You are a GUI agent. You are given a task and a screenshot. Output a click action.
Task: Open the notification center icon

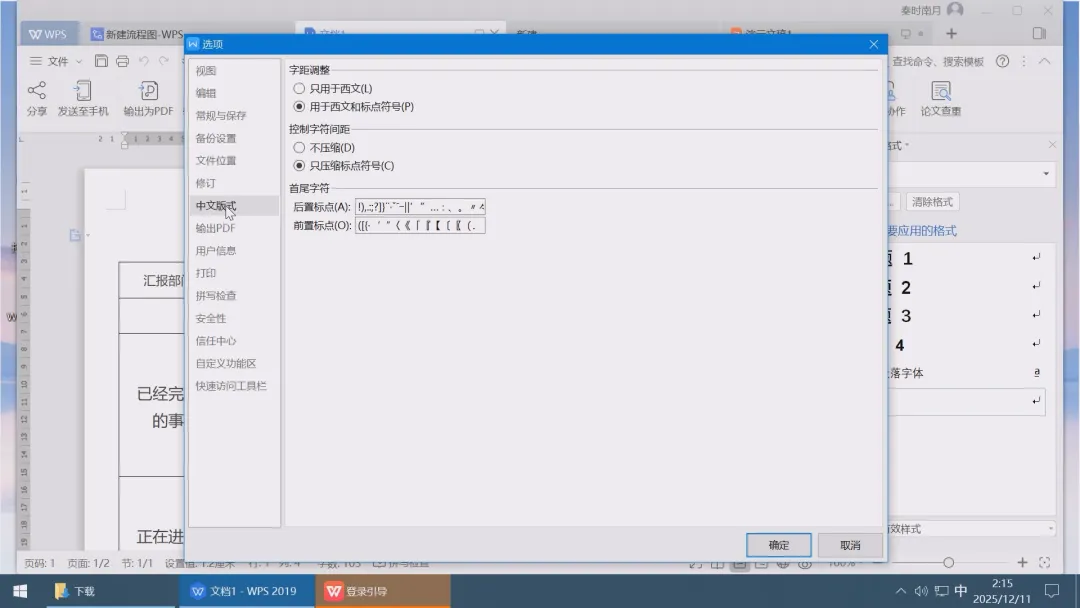click(x=1052, y=591)
